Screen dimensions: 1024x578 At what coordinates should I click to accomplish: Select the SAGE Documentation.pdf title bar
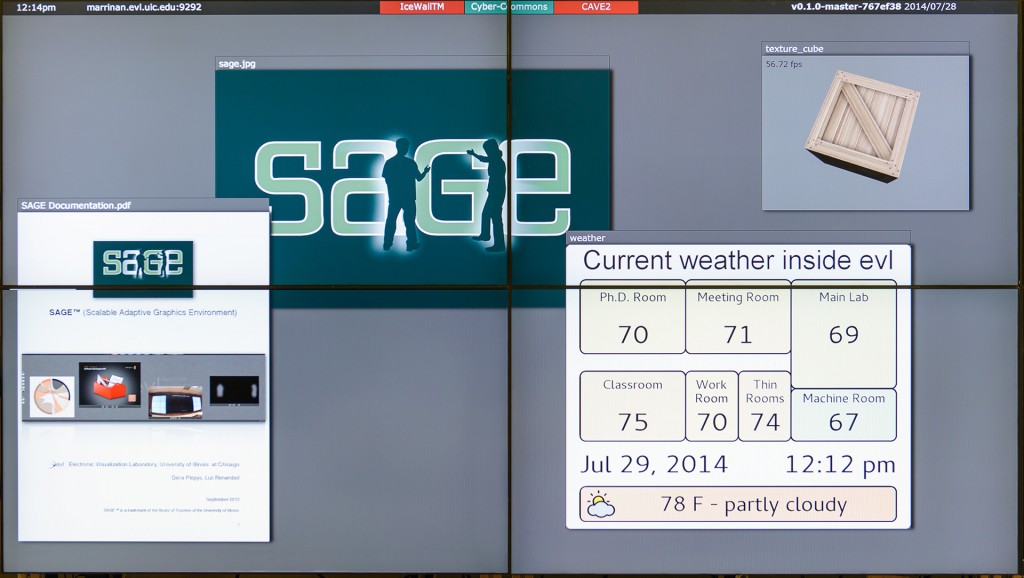pyautogui.click(x=143, y=205)
